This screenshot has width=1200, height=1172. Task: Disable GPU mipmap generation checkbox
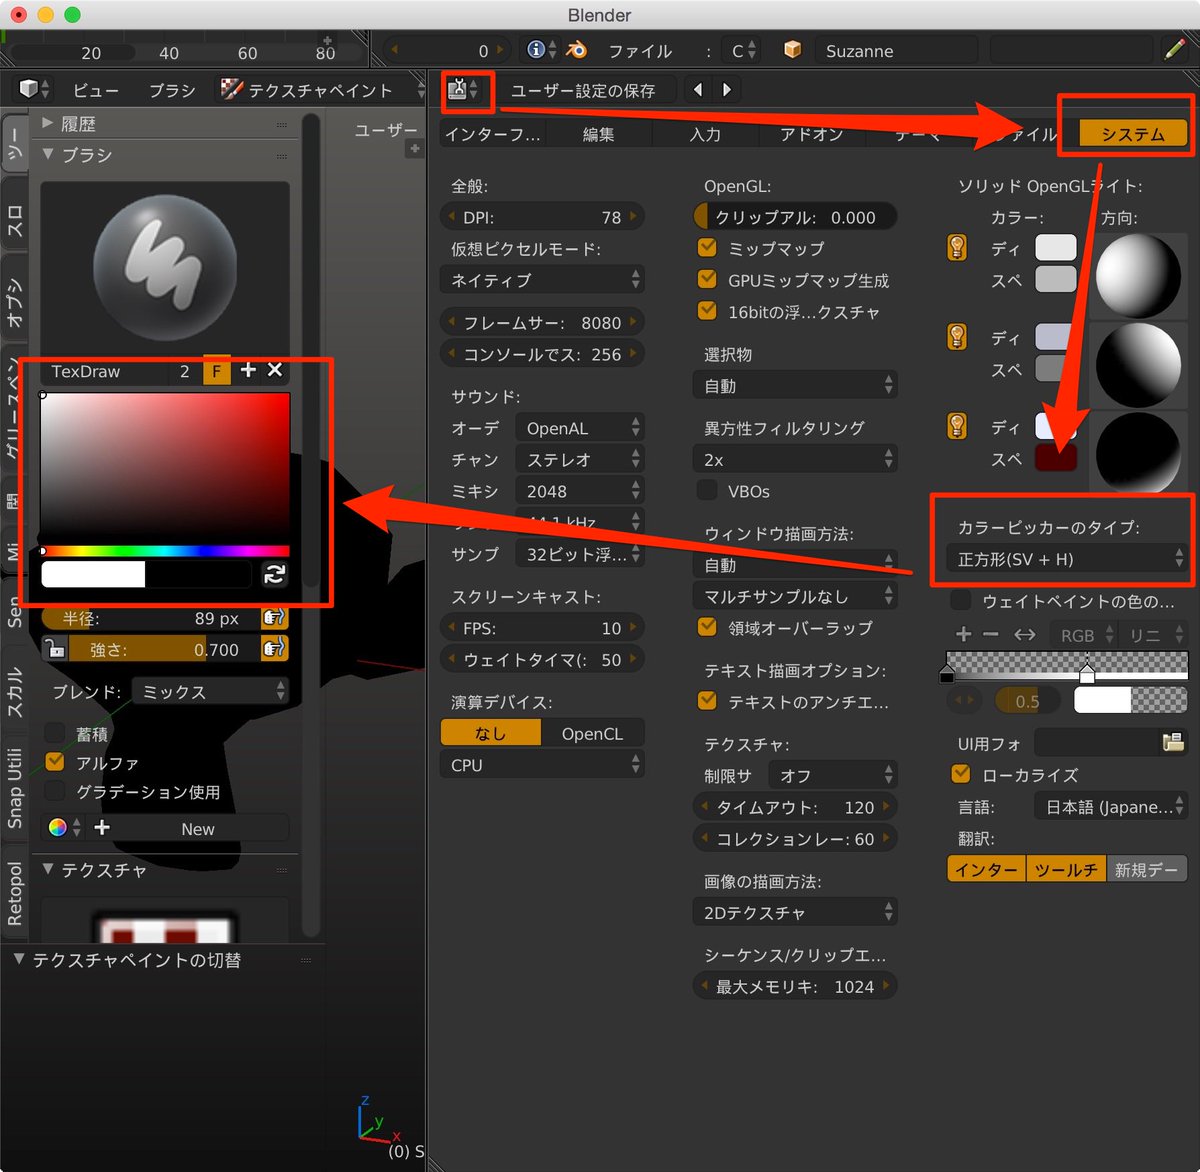tap(707, 279)
